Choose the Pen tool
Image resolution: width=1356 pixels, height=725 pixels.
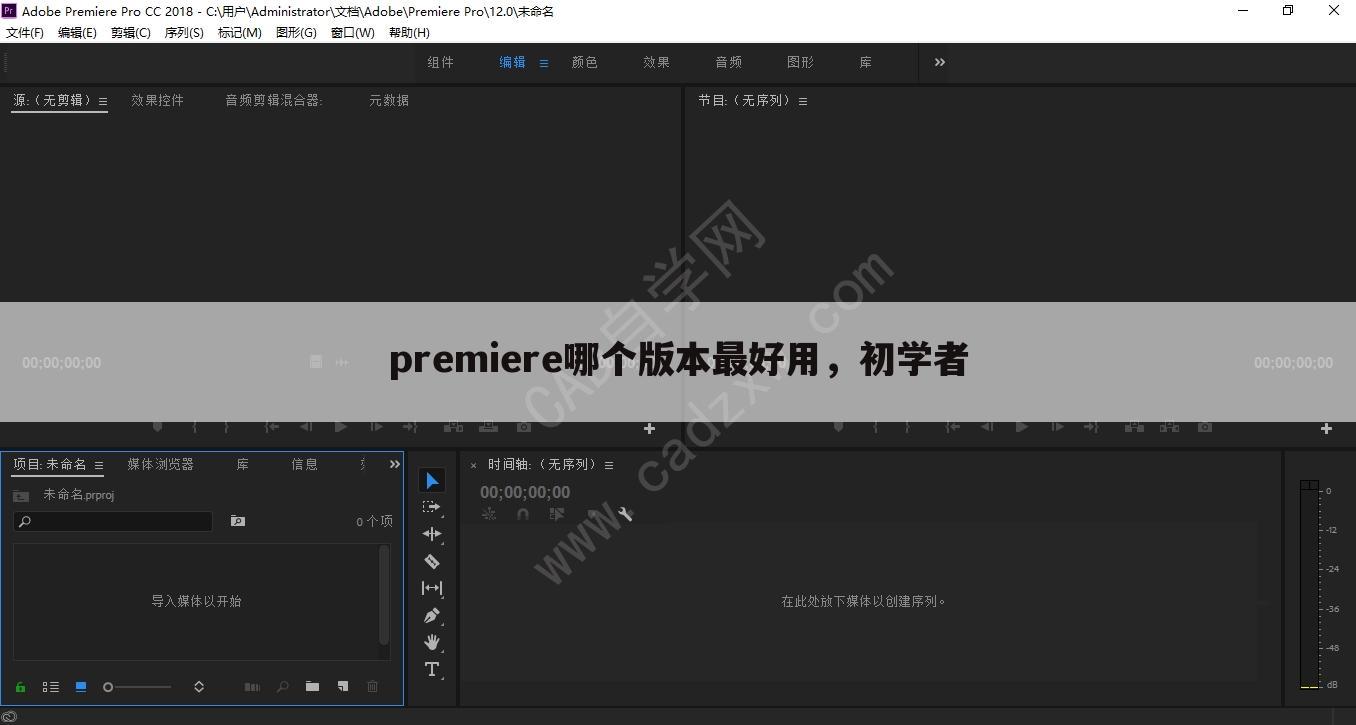point(432,615)
